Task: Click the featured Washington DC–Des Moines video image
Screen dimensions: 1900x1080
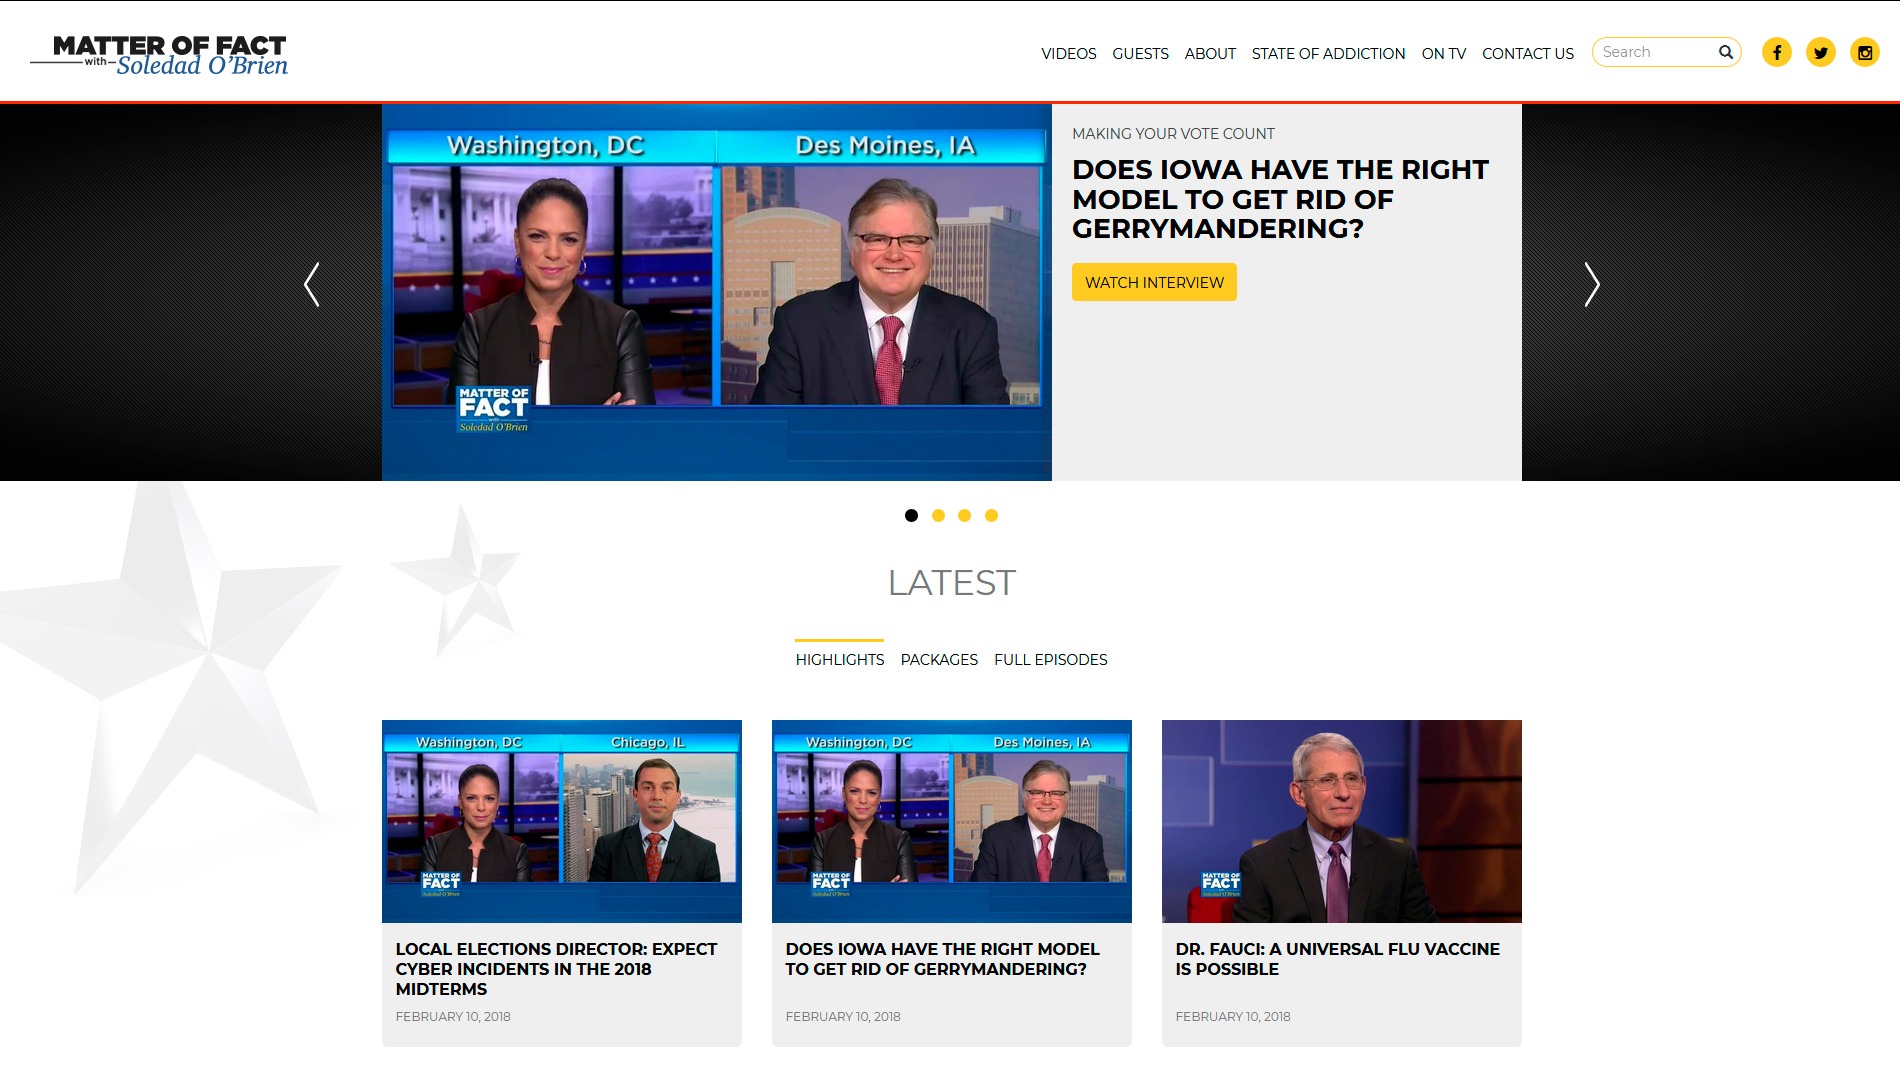Action: click(716, 292)
